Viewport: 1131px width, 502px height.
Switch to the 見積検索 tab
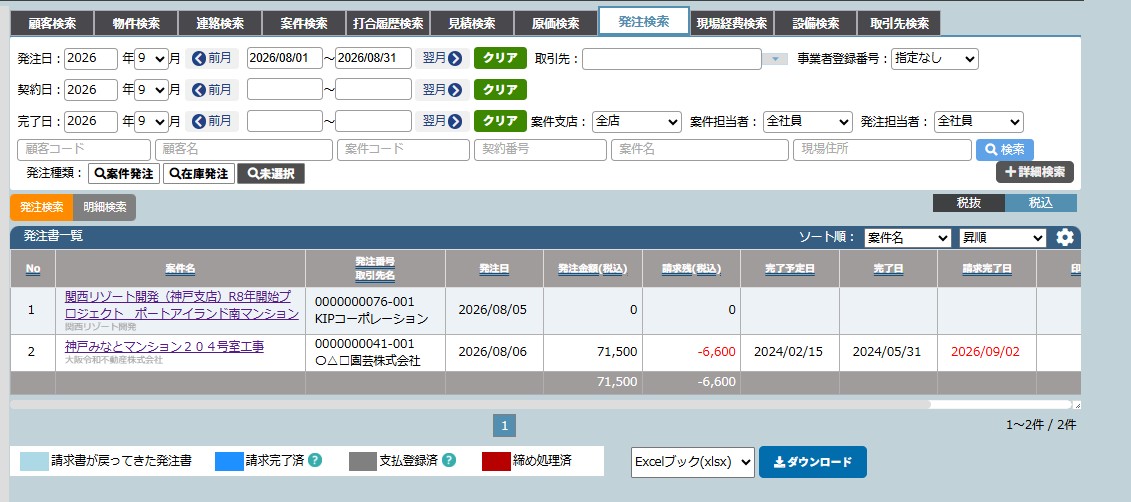pos(472,23)
